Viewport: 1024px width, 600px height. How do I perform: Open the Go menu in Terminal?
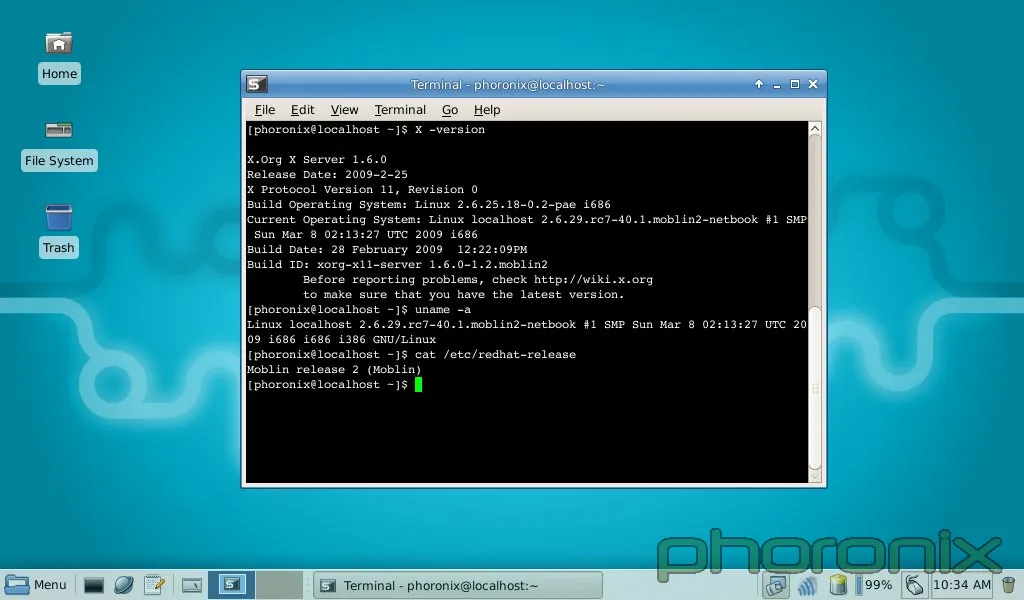tap(450, 110)
